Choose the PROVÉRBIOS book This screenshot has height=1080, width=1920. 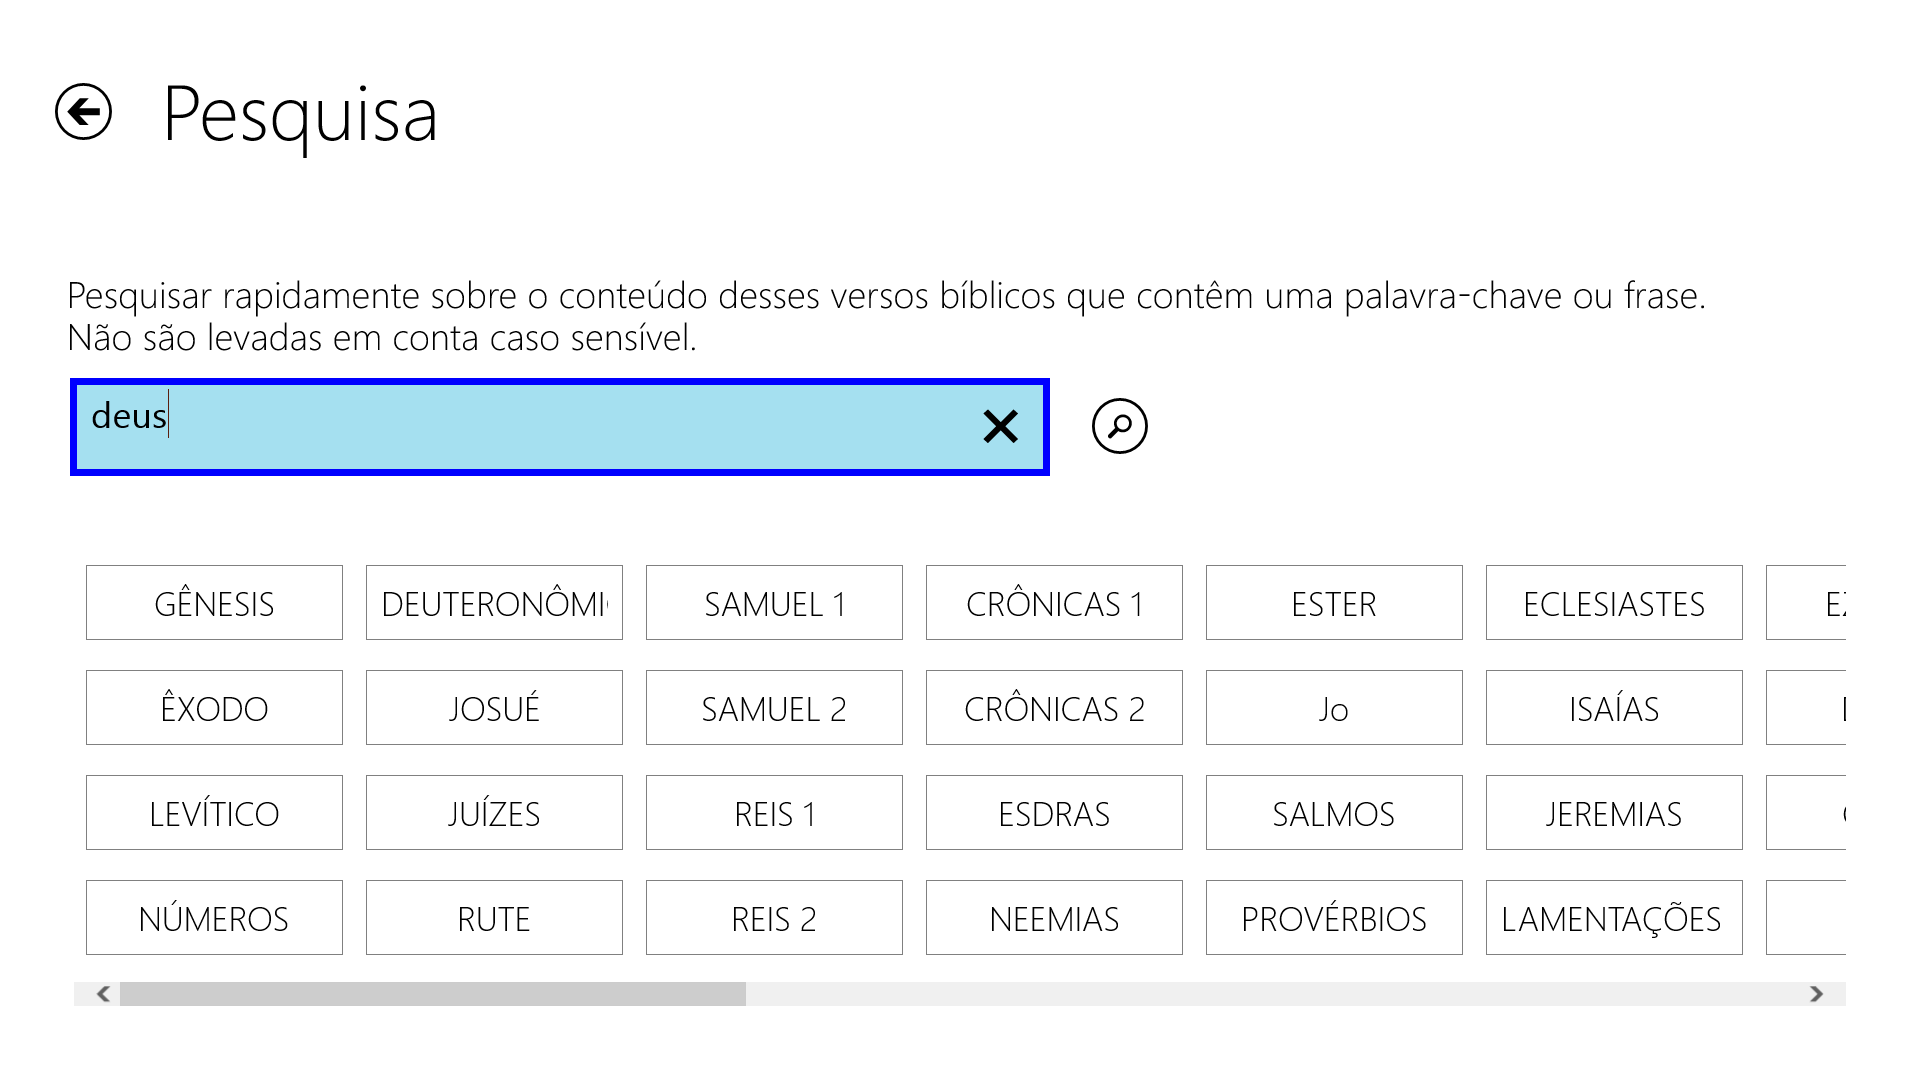point(1333,918)
